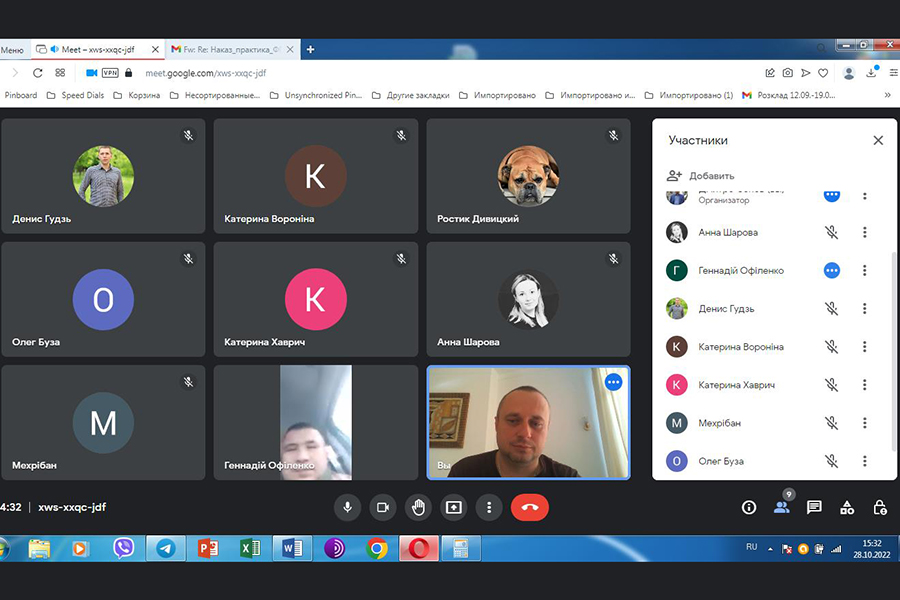
Task: Toggle camera in the call controls
Action: (x=382, y=507)
